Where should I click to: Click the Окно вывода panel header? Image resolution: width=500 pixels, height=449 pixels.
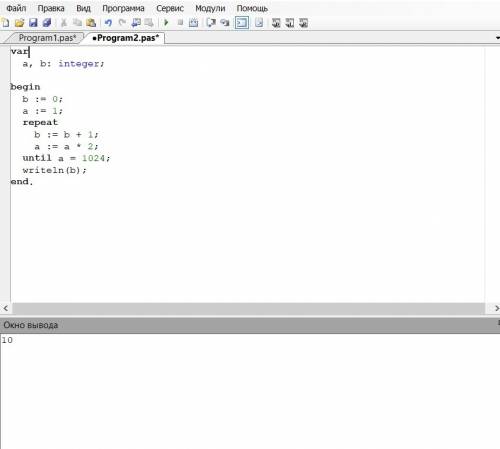[x=250, y=325]
